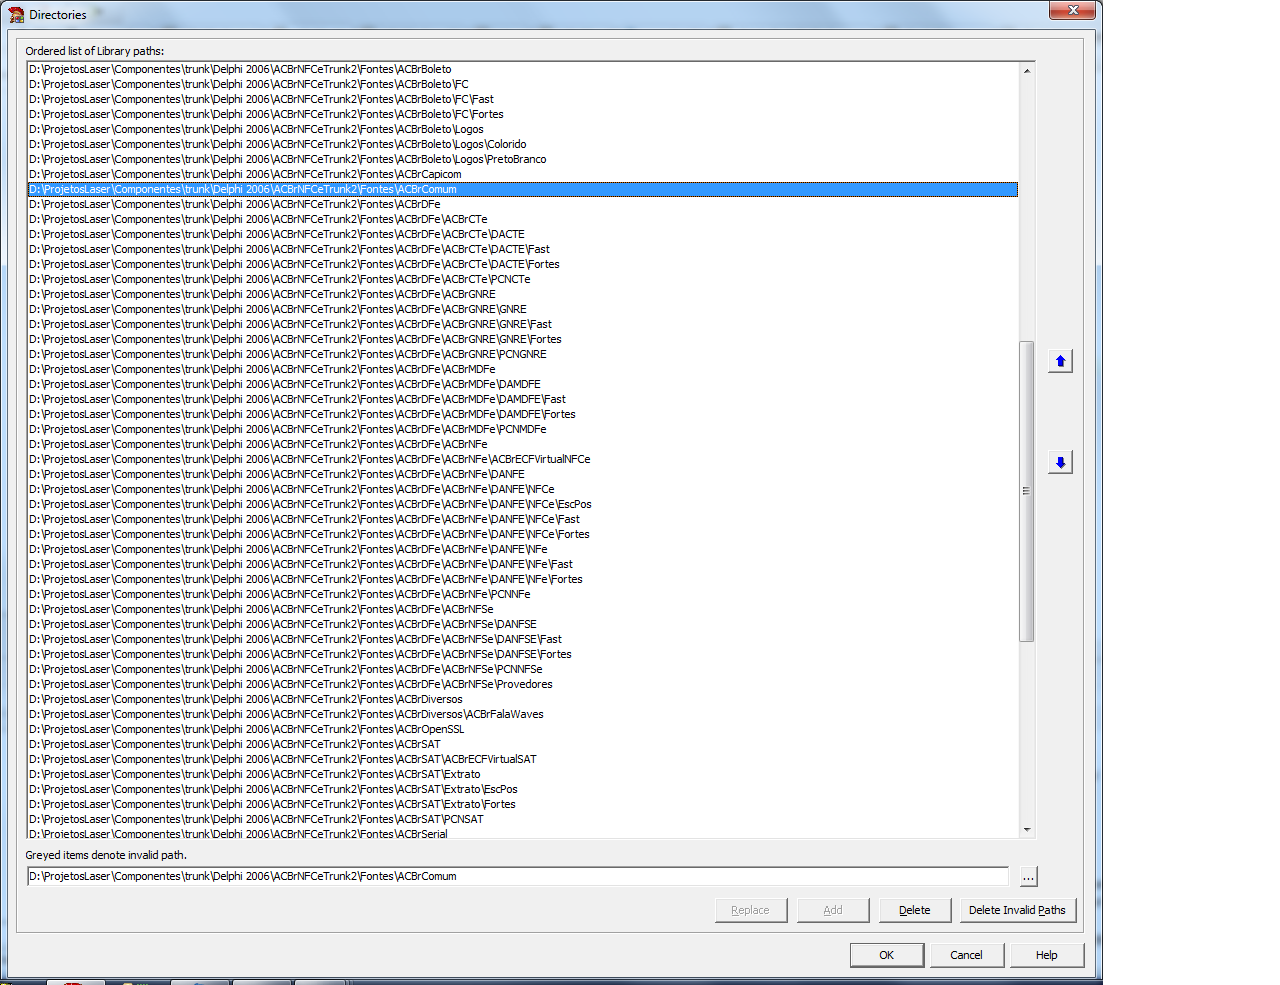Select the path ending in Fontes\ACBrDFe

pyautogui.click(x=523, y=204)
